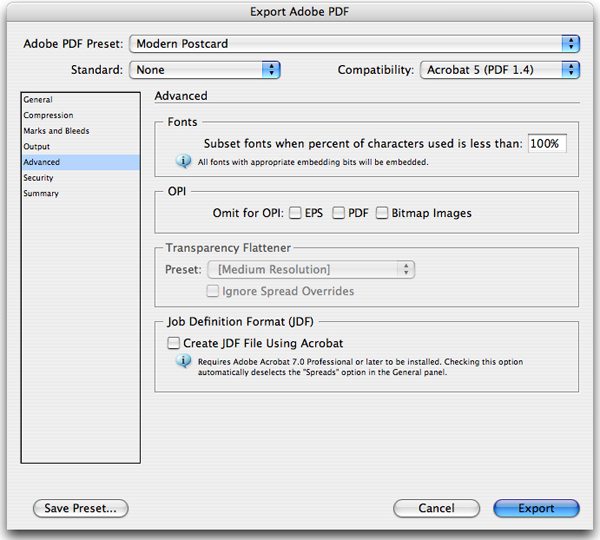The height and width of the screenshot is (540, 600).
Task: Enable Create JDF File Using Acrobat
Action: pyautogui.click(x=173, y=343)
